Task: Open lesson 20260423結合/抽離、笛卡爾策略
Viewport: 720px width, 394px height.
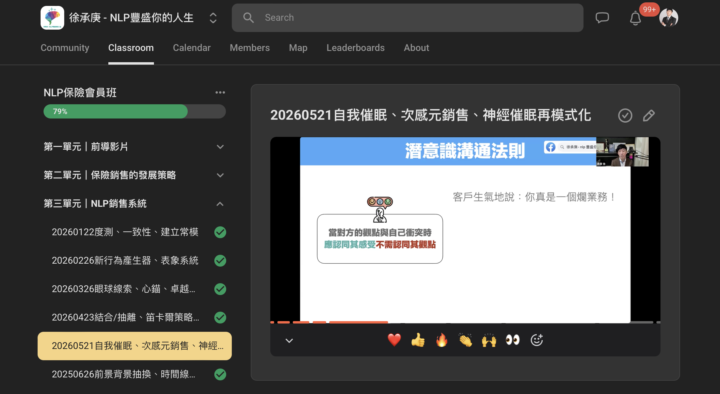Action: click(x=125, y=317)
